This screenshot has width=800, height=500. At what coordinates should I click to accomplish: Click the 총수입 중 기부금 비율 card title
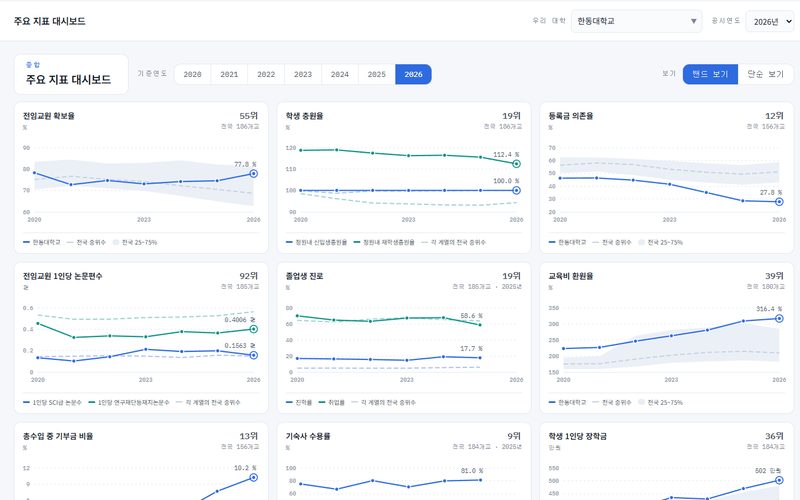click(58, 436)
